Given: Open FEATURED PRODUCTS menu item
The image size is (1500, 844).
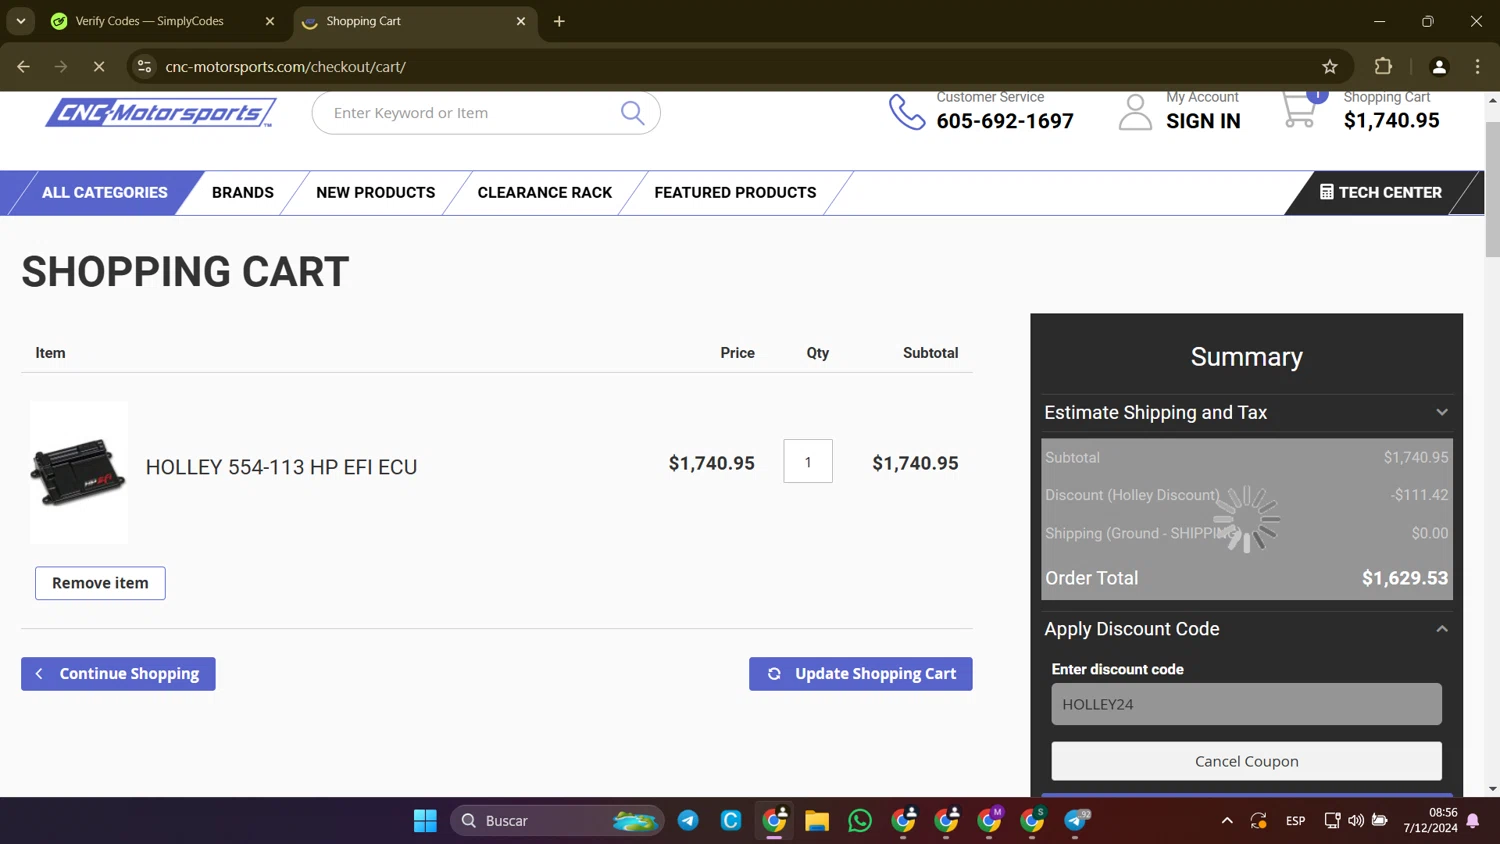Looking at the screenshot, I should tap(735, 193).
